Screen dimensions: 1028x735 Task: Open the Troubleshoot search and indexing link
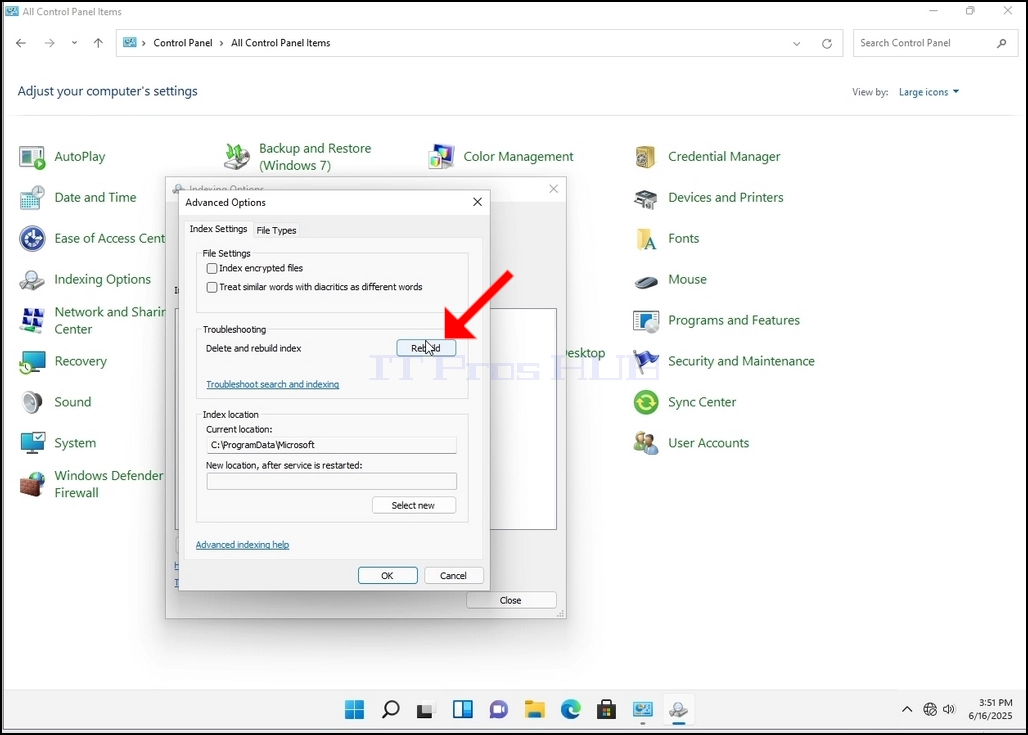tap(273, 384)
